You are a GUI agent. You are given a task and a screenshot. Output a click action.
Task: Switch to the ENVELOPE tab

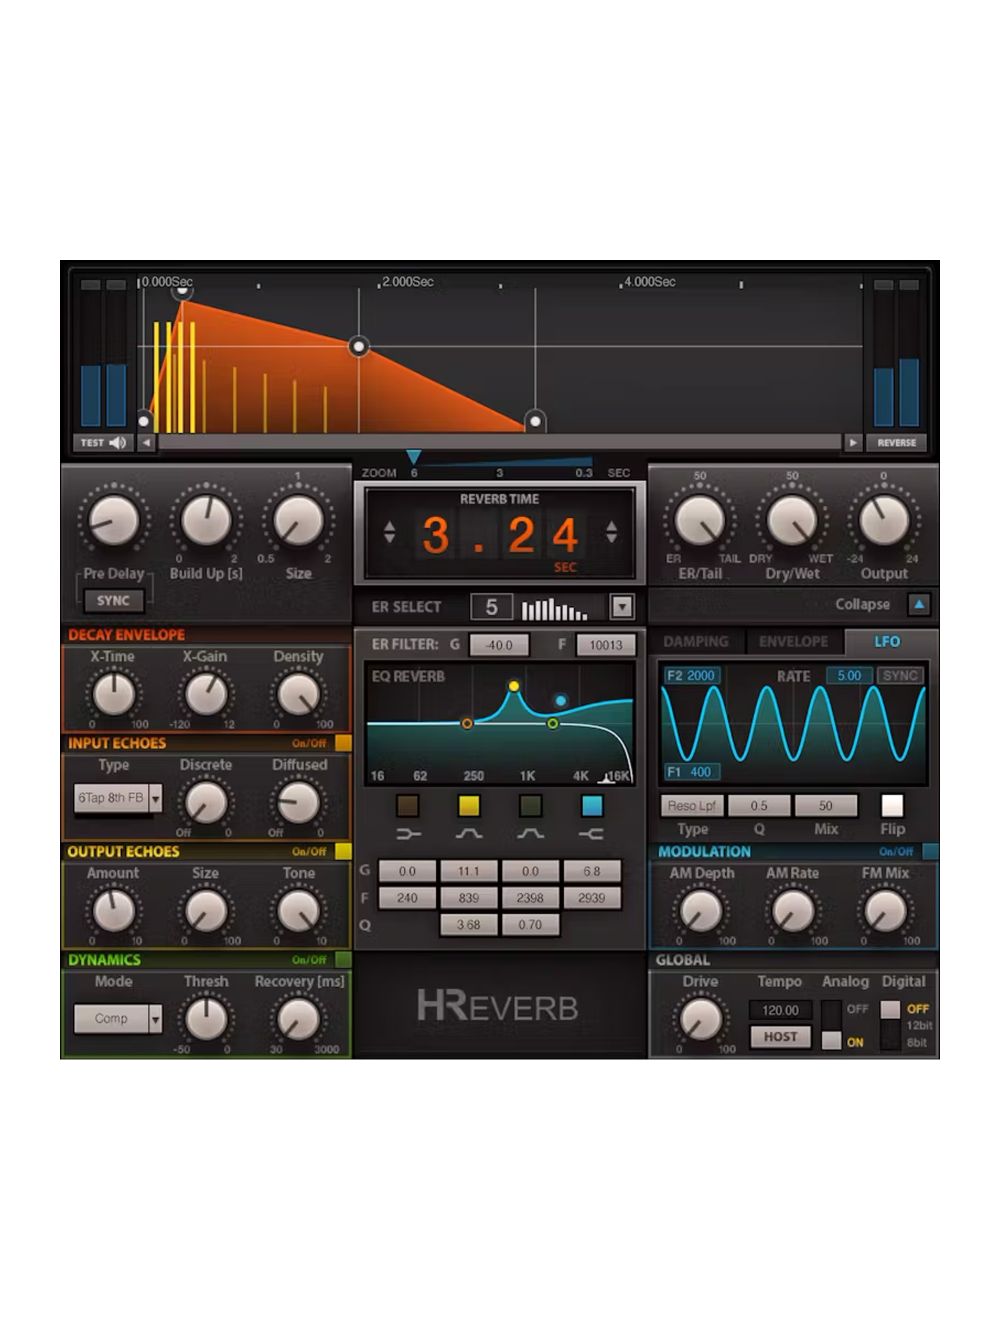click(795, 642)
